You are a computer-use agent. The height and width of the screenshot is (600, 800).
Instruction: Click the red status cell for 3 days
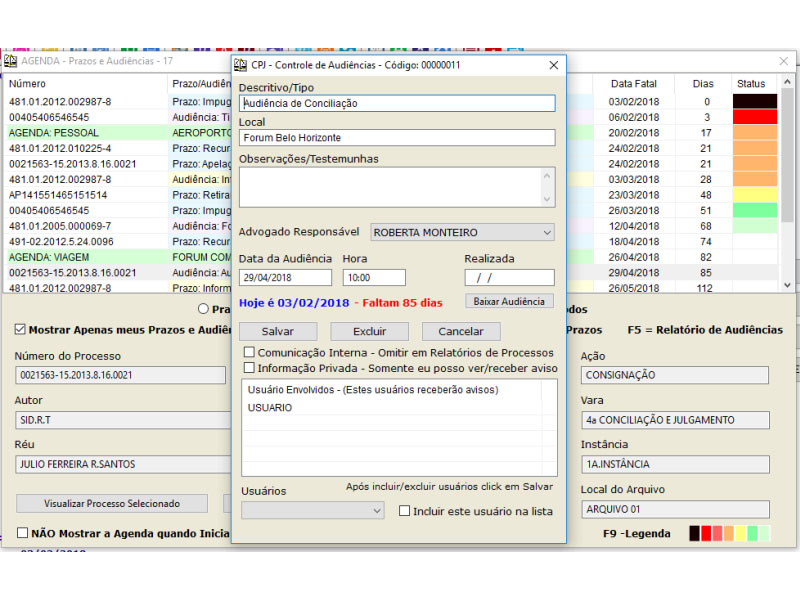click(754, 117)
